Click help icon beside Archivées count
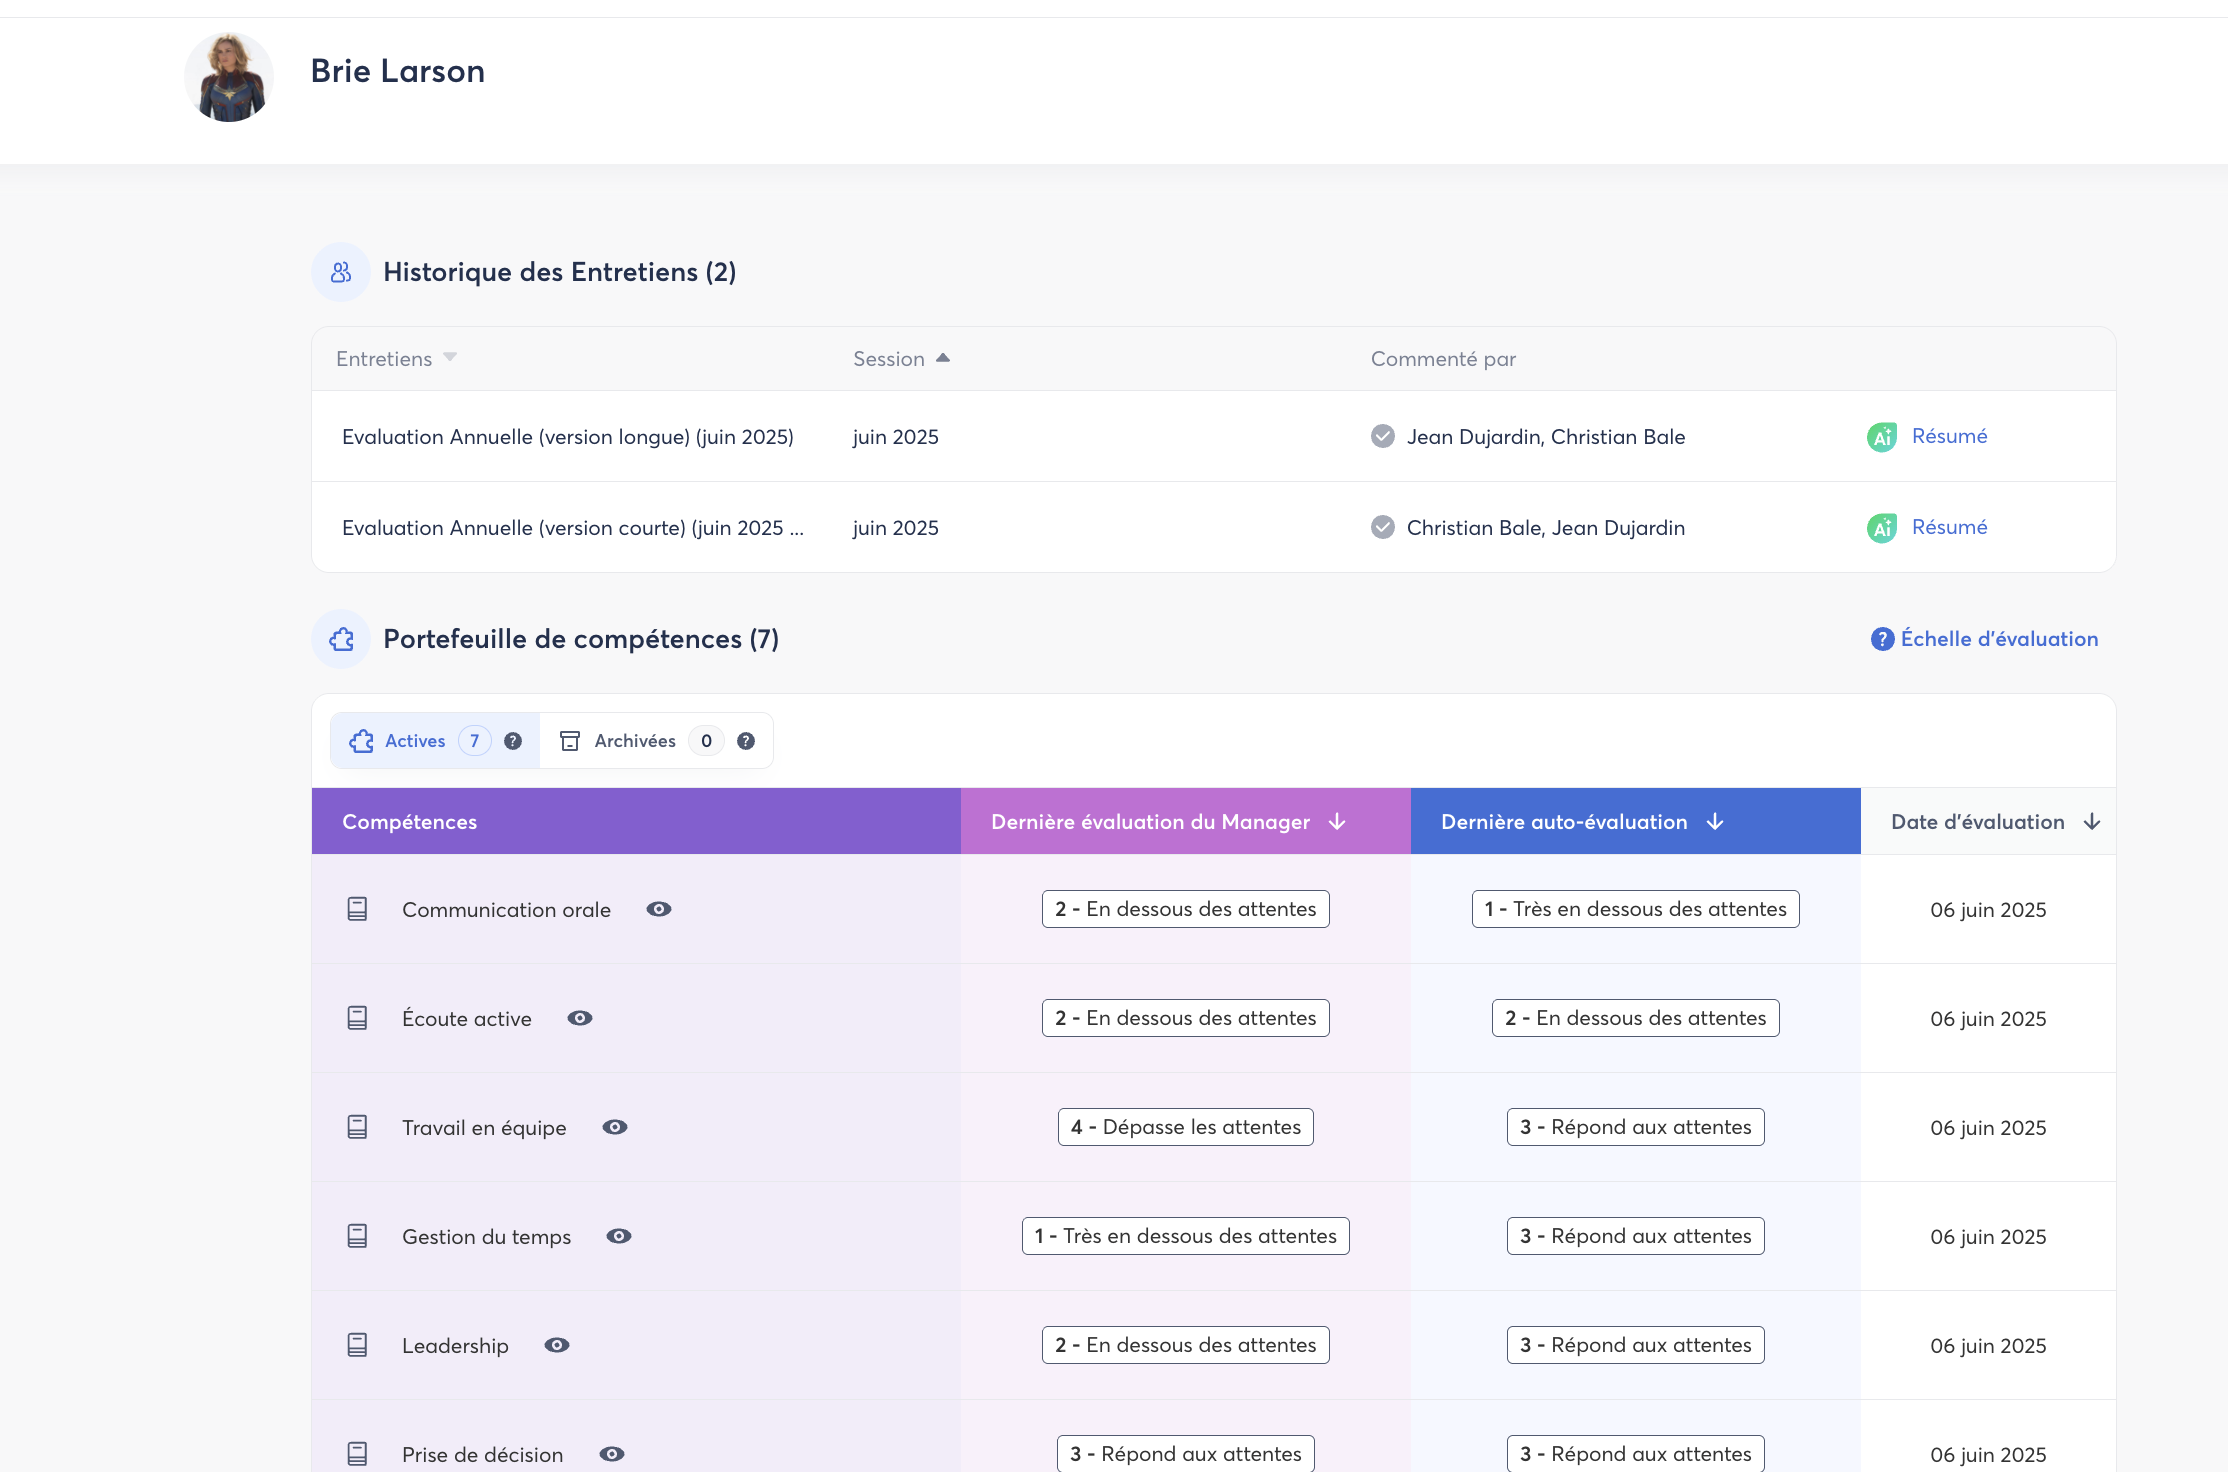The height and width of the screenshot is (1472, 2228). point(746,741)
